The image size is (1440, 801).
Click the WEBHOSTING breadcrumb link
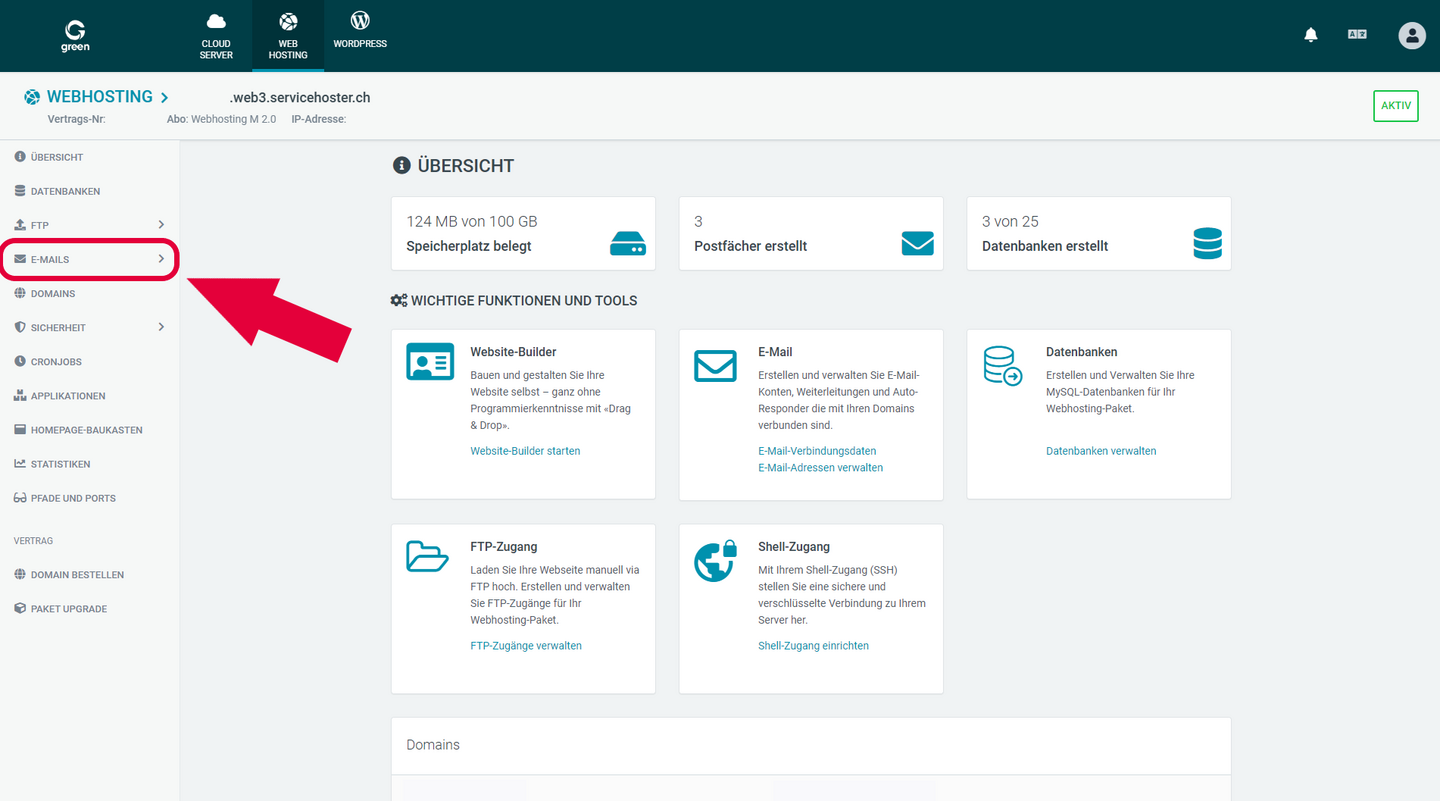[98, 97]
